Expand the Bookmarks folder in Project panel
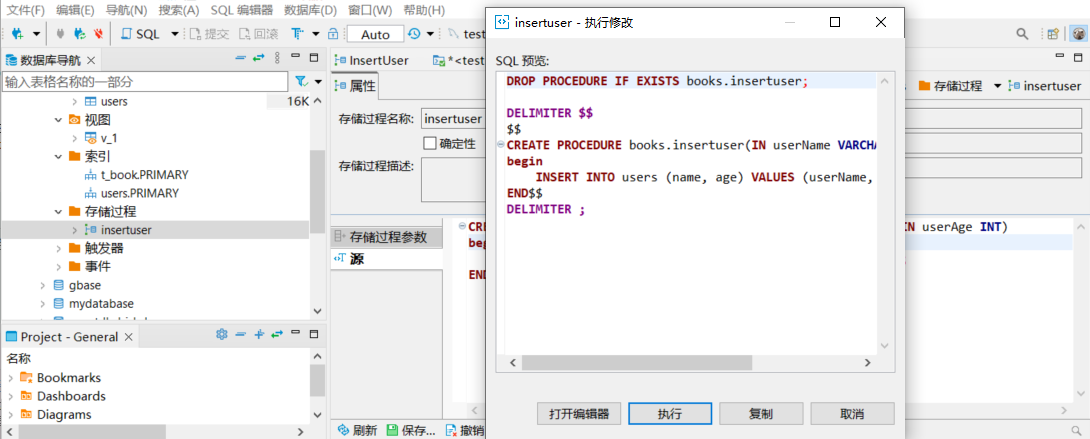Screen dimensions: 1090x439 [x=11, y=378]
